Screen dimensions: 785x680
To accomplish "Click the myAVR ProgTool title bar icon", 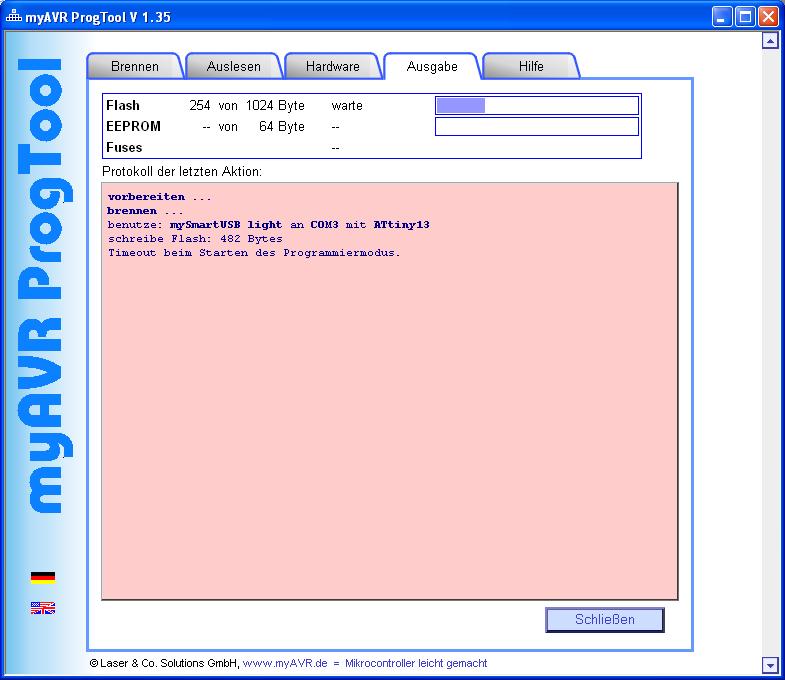I will [14, 17].
